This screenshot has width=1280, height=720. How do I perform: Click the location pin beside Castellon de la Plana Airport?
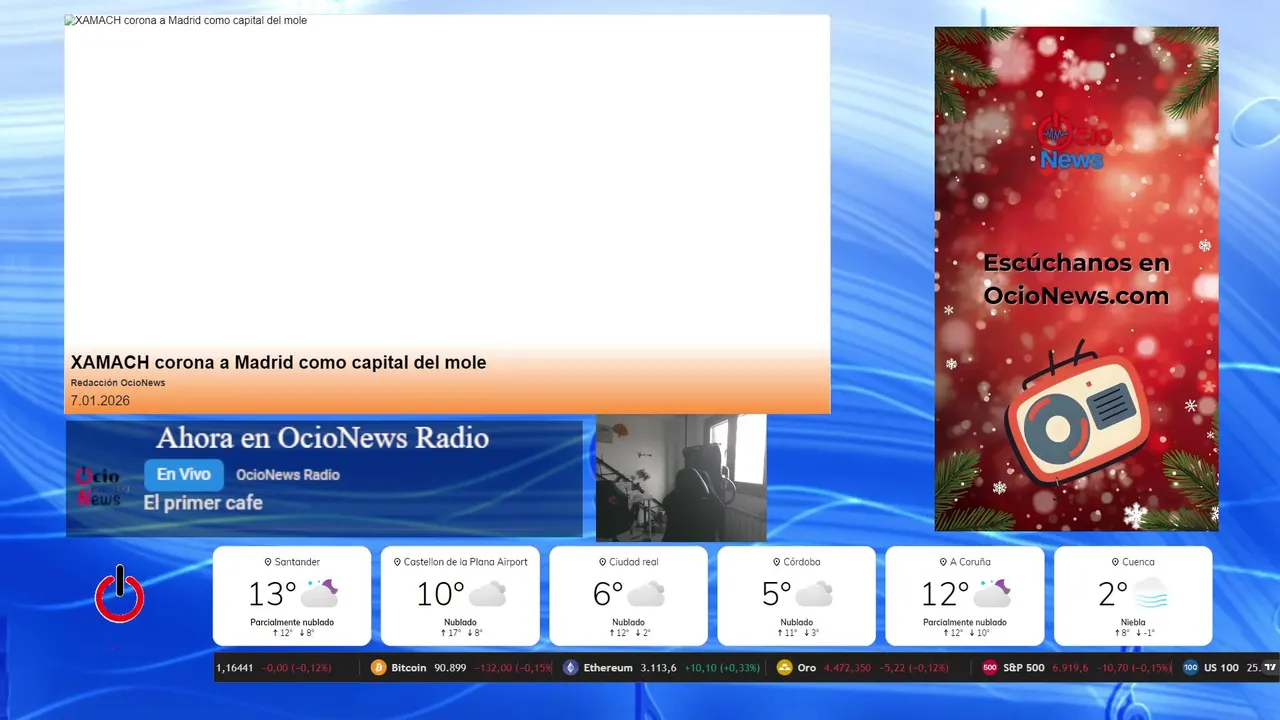click(397, 562)
